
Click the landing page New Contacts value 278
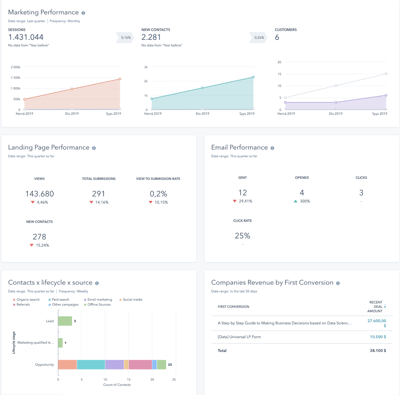[39, 237]
